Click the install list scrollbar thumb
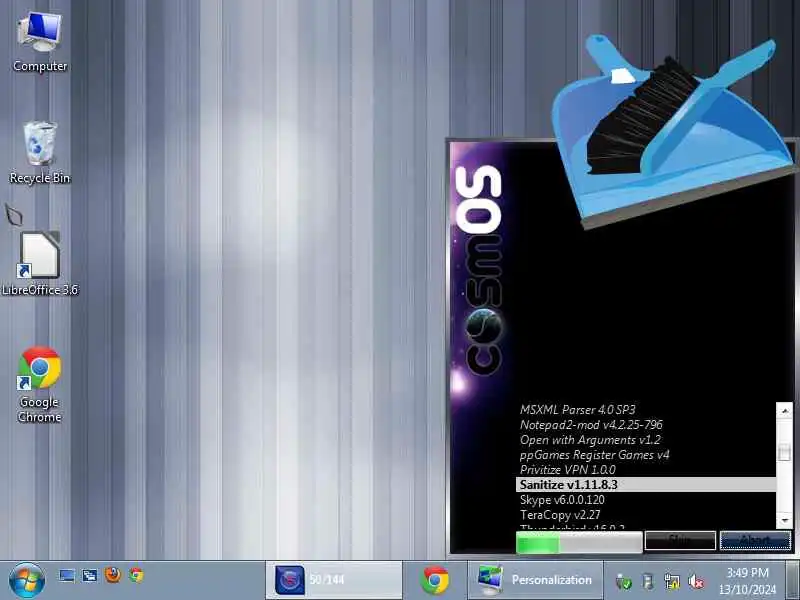The height and width of the screenshot is (600, 800). coord(784,453)
